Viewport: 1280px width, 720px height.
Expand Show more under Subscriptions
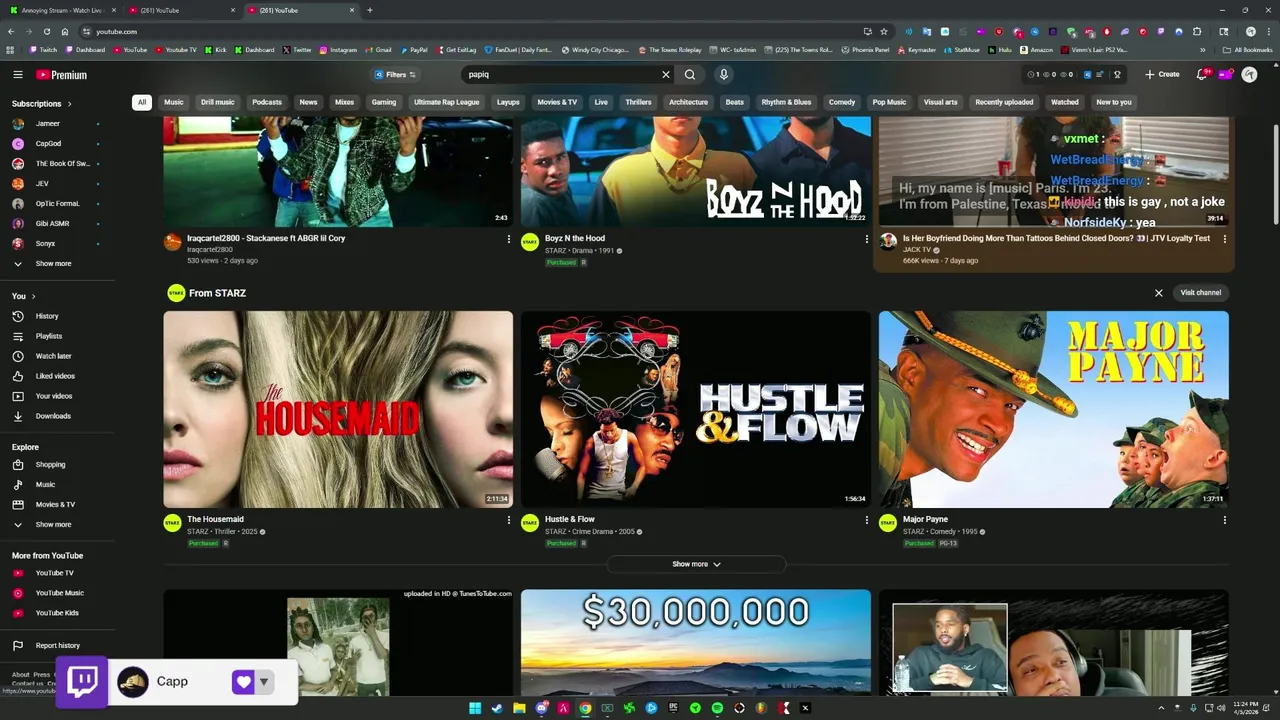coord(53,263)
